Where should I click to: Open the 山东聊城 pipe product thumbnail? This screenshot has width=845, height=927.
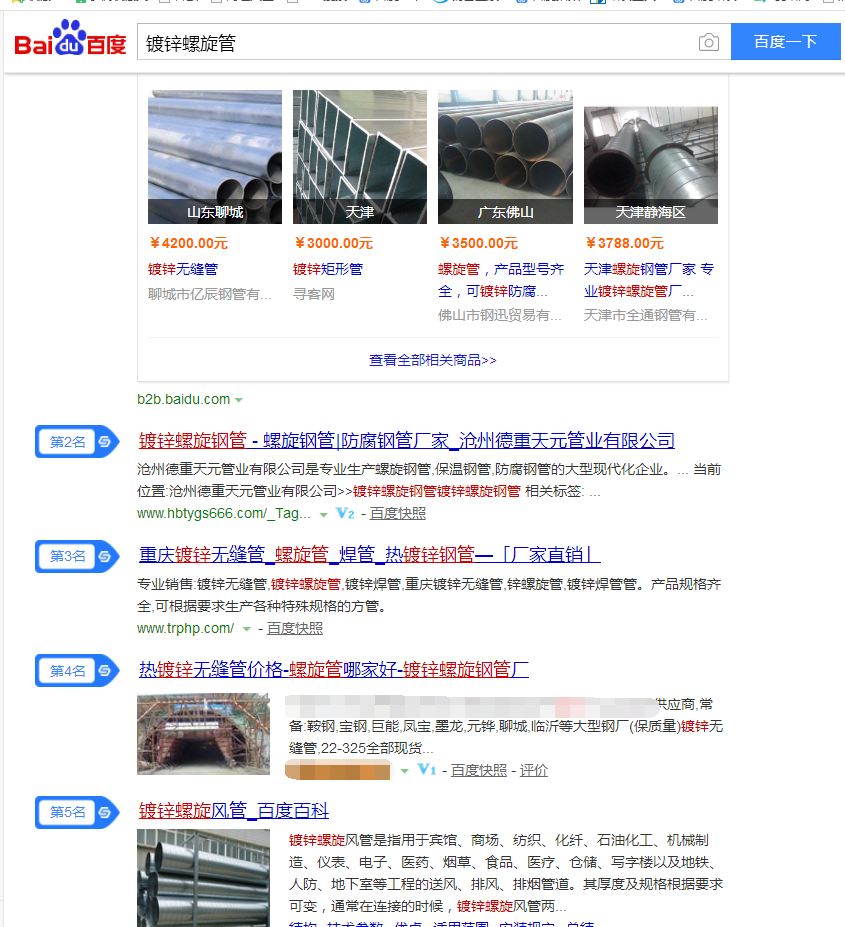pyautogui.click(x=215, y=157)
